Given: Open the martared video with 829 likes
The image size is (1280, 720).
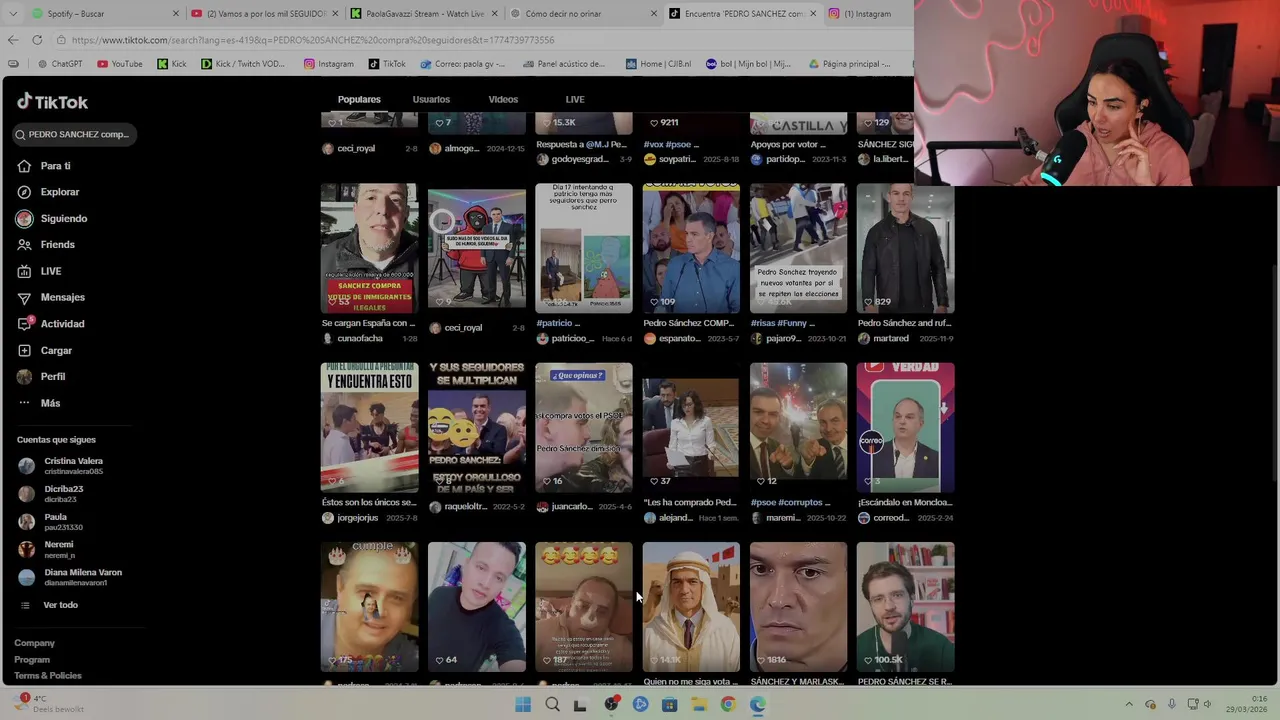Looking at the screenshot, I should coord(905,248).
